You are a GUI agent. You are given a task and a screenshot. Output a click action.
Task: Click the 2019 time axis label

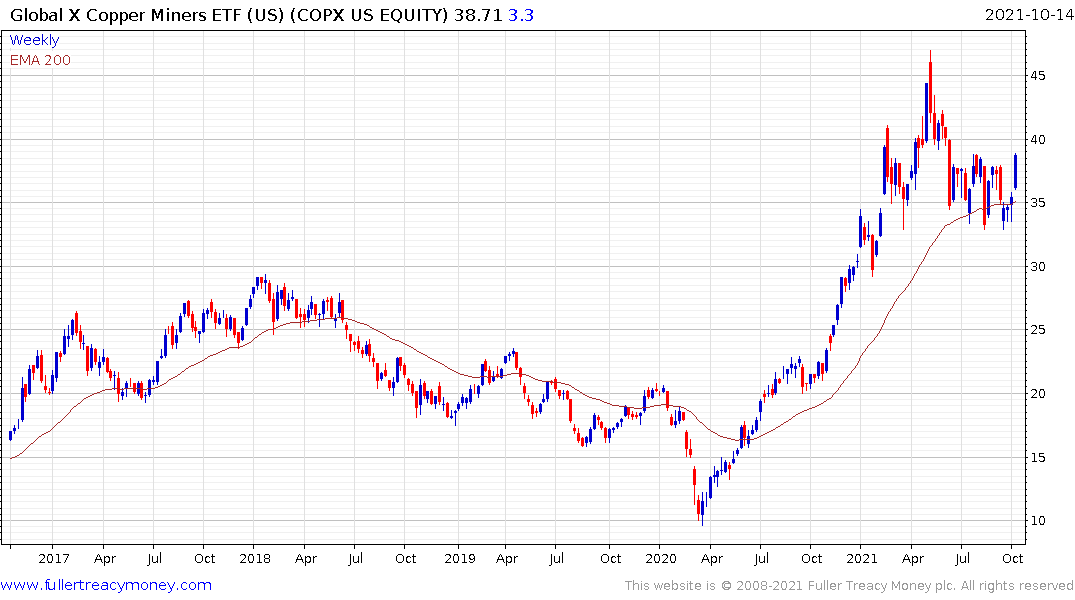click(459, 558)
